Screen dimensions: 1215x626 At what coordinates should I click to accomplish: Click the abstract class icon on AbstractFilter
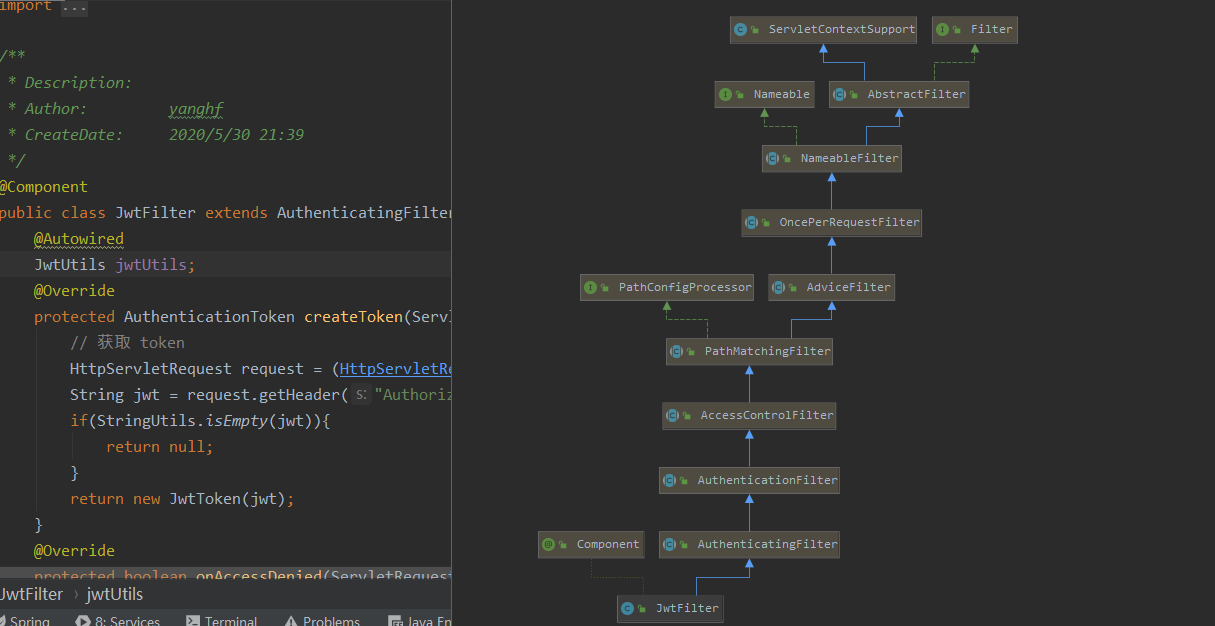pos(839,95)
